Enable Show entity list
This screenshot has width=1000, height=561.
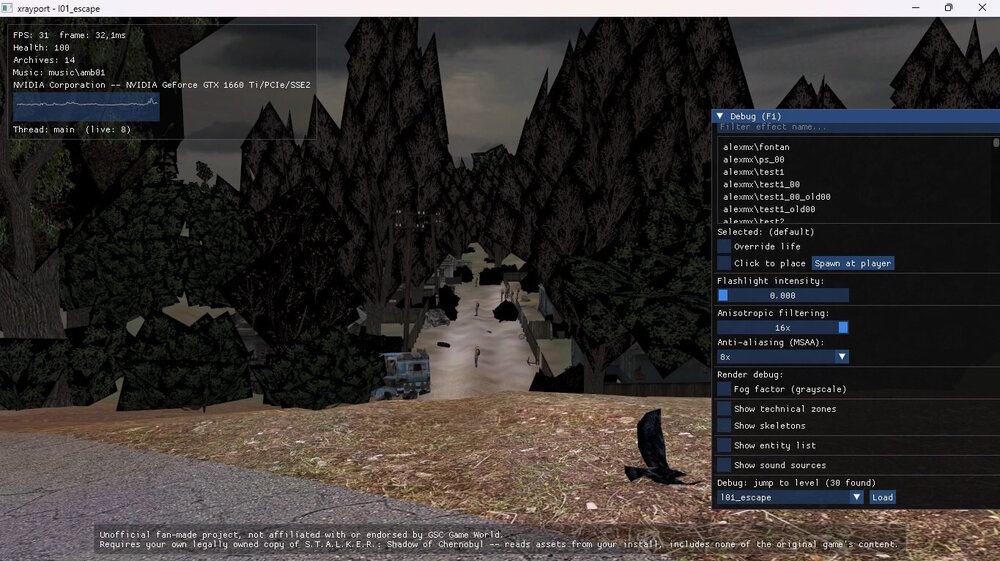[724, 445]
